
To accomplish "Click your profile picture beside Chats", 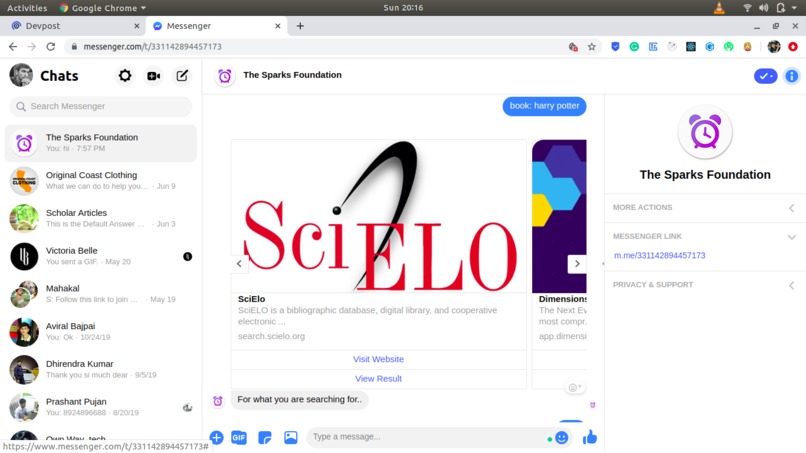I will tap(21, 76).
